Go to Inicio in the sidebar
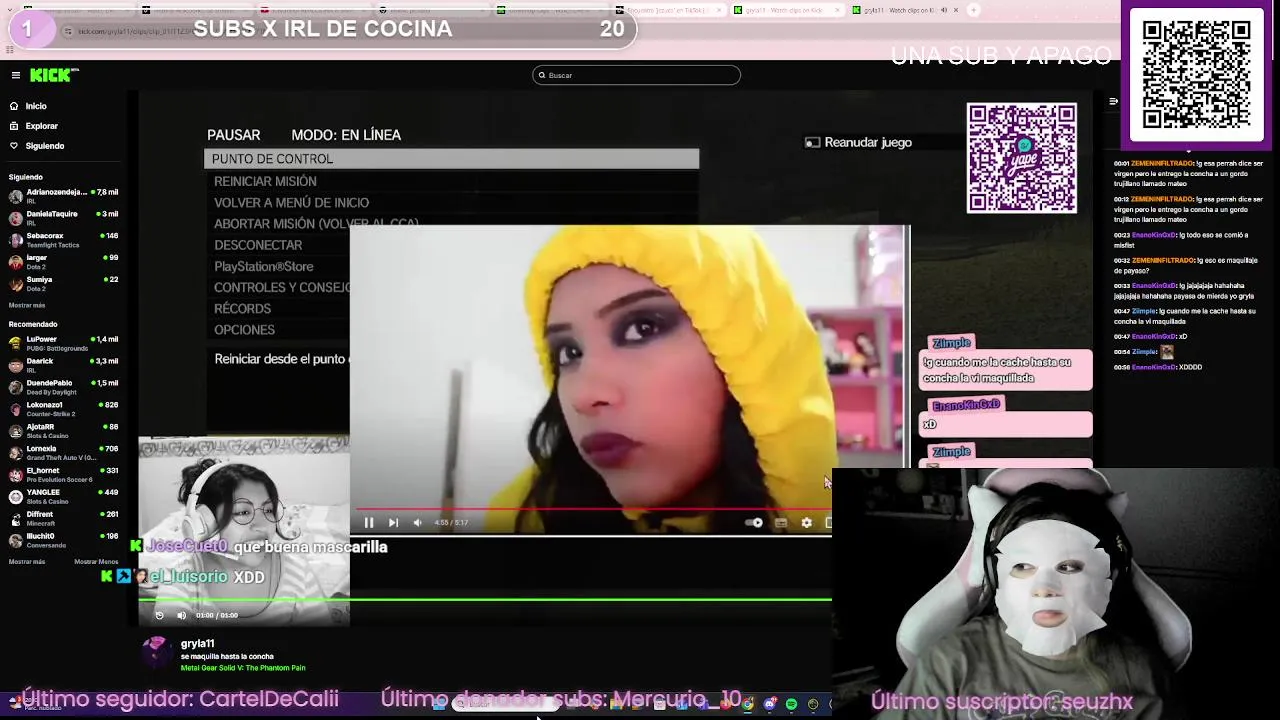Viewport: 1280px width, 720px height. [x=28, y=106]
